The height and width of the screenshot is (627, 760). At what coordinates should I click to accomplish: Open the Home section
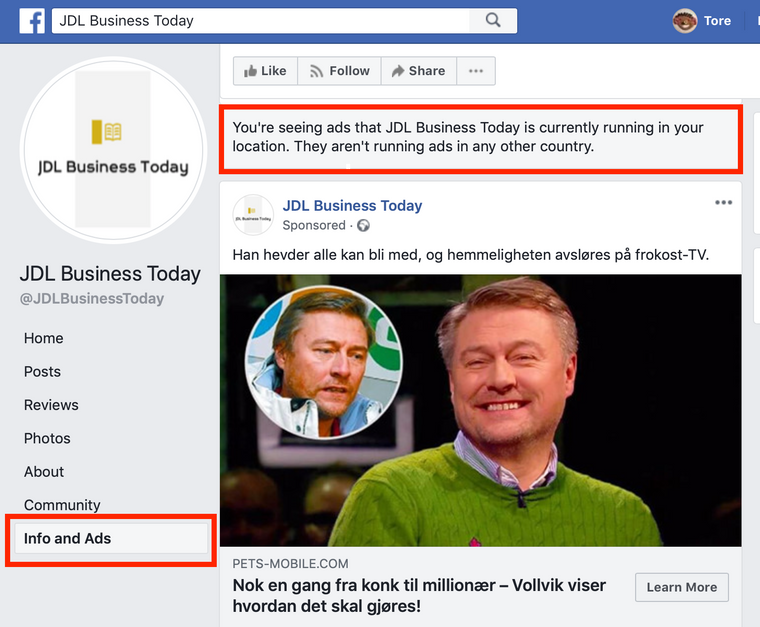click(x=44, y=338)
